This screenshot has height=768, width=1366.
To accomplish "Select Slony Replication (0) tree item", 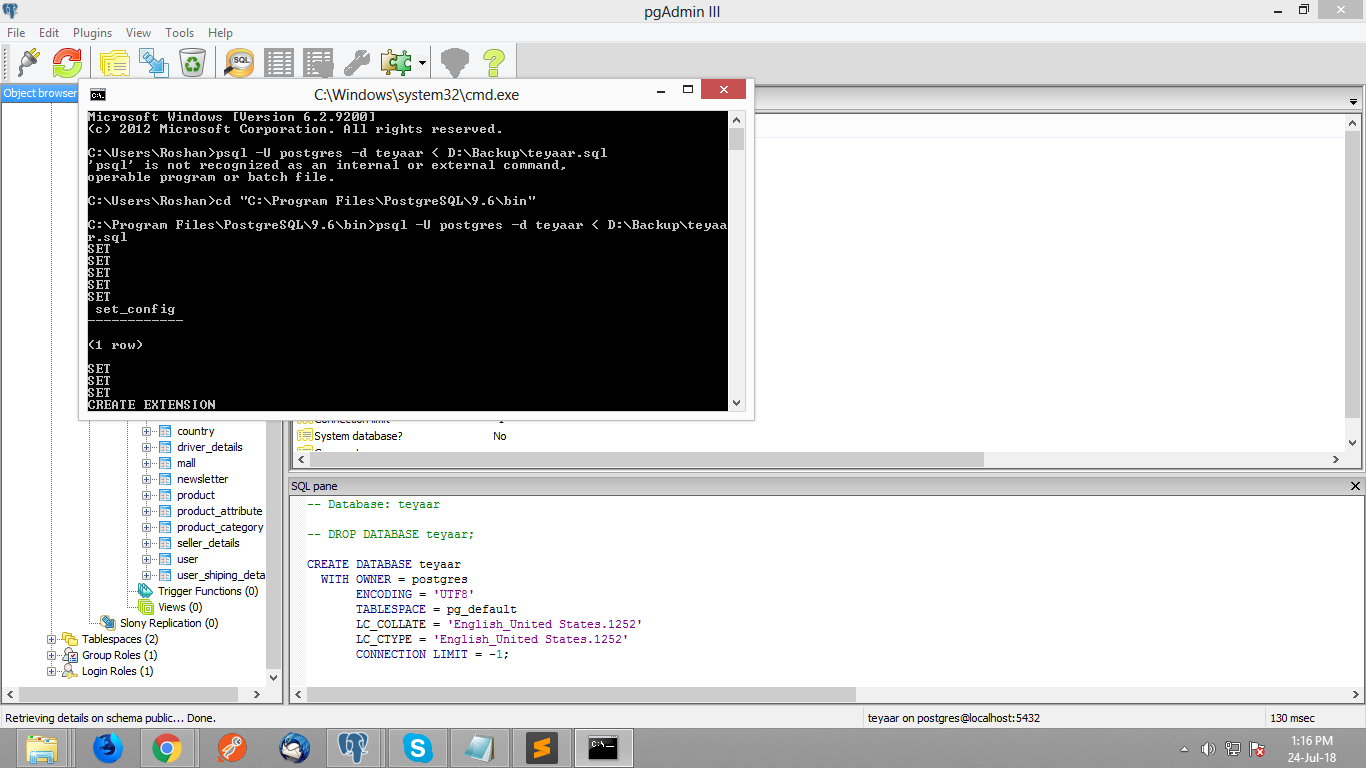I will [x=169, y=623].
